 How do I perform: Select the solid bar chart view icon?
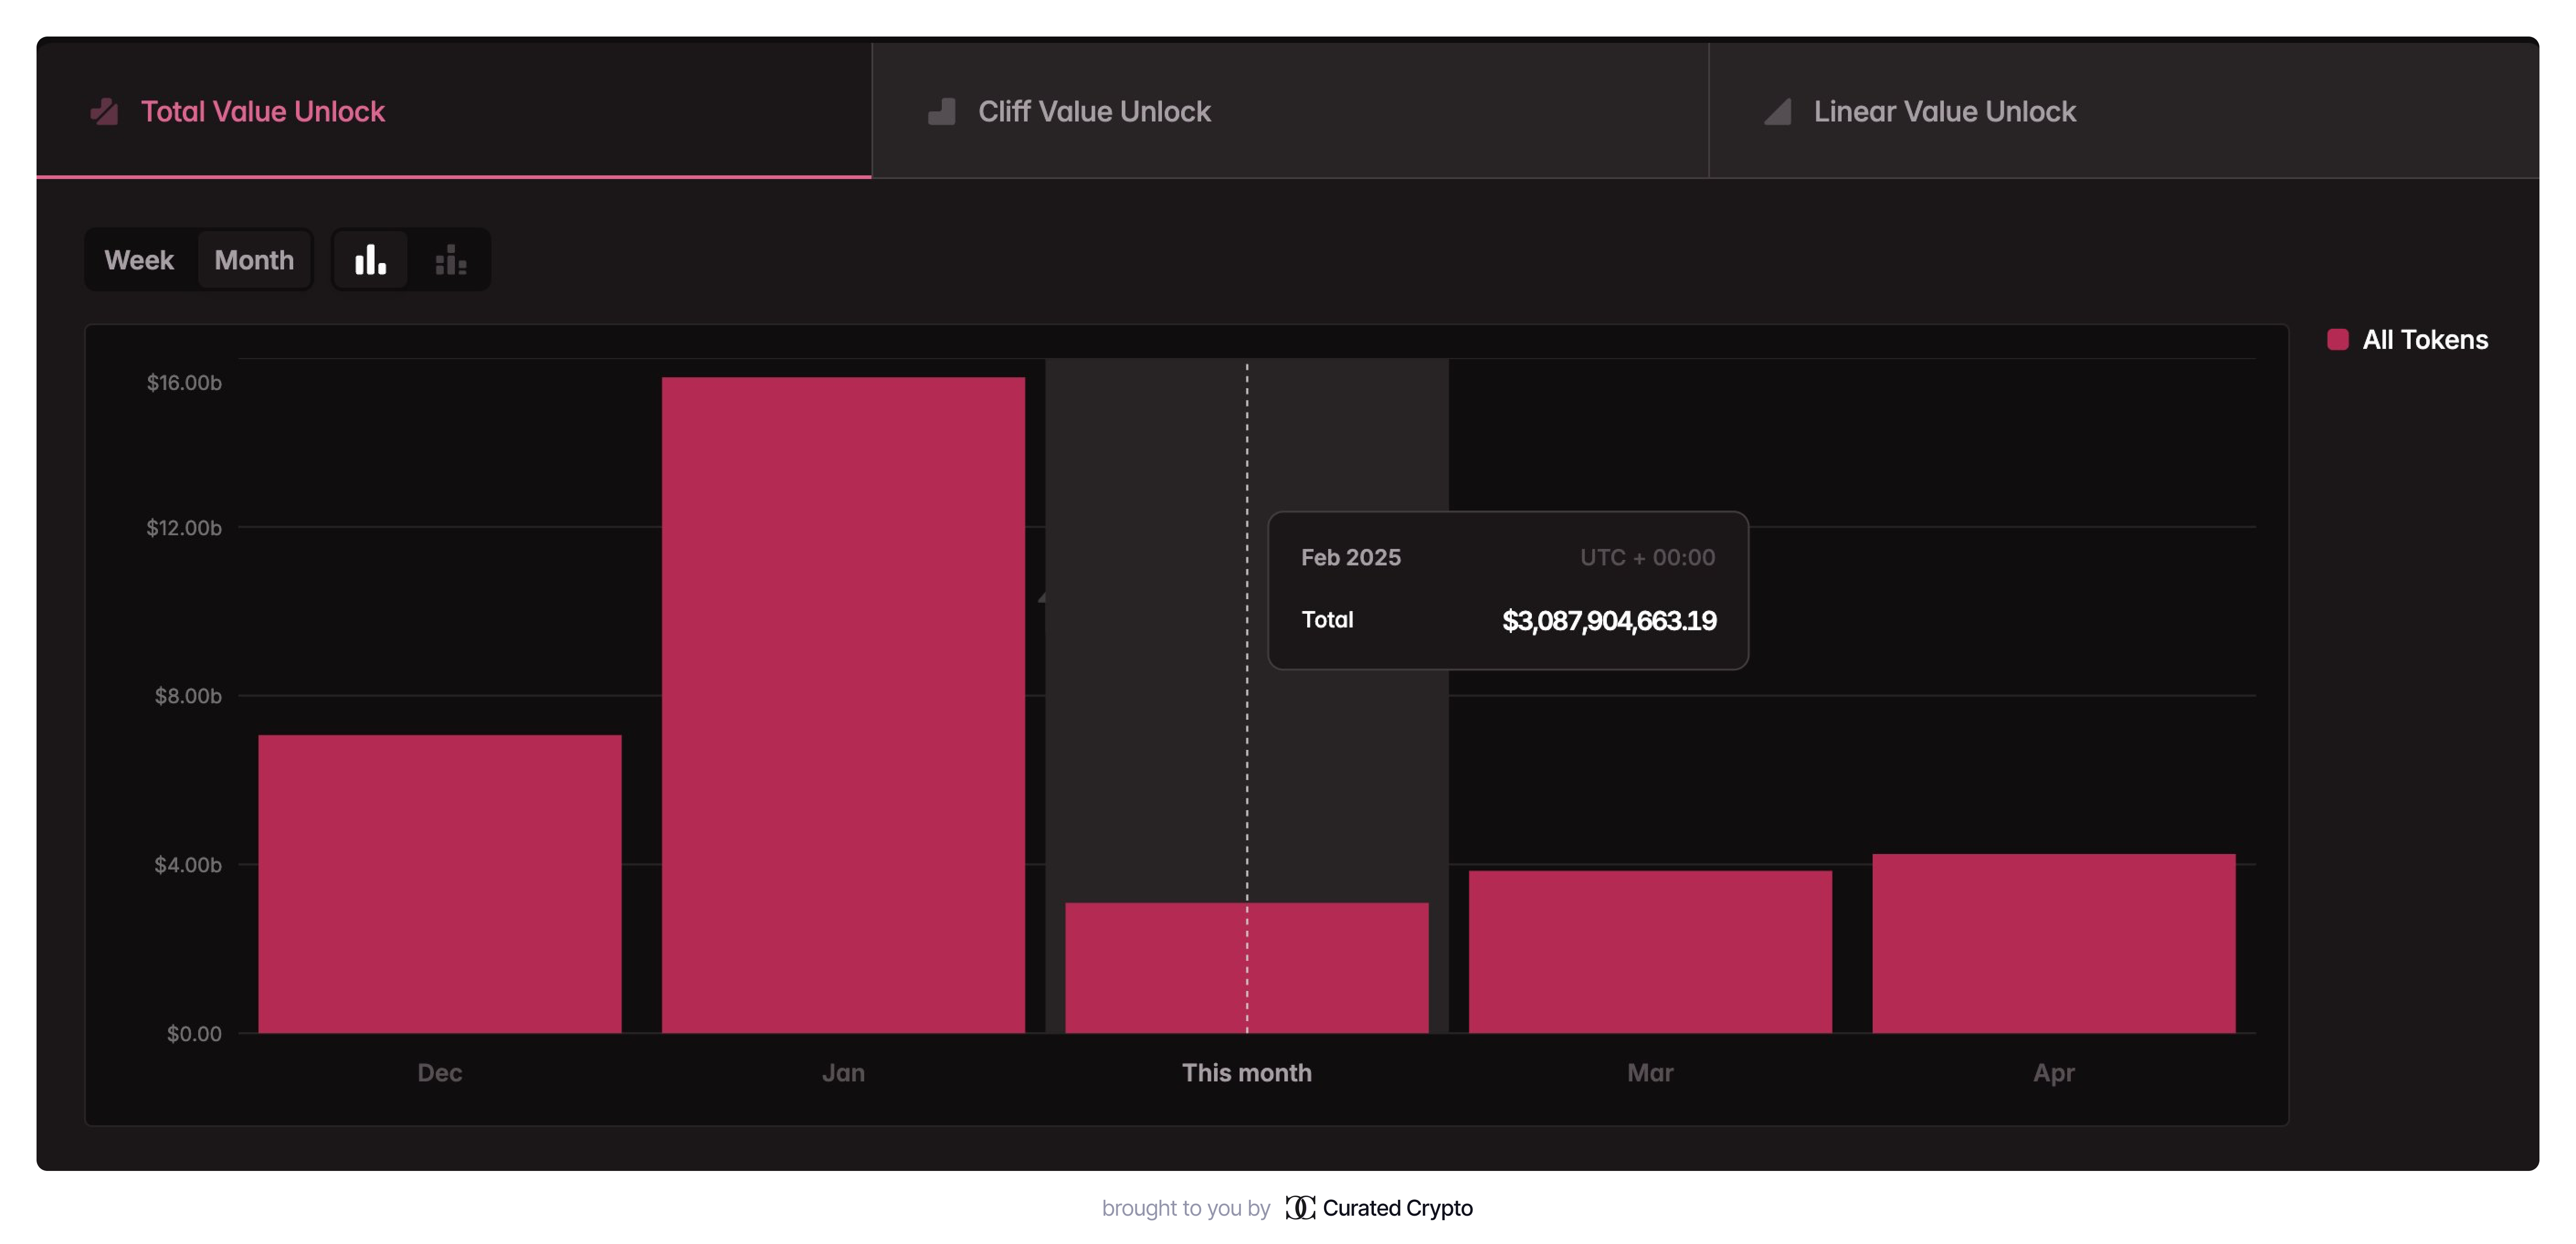370,260
